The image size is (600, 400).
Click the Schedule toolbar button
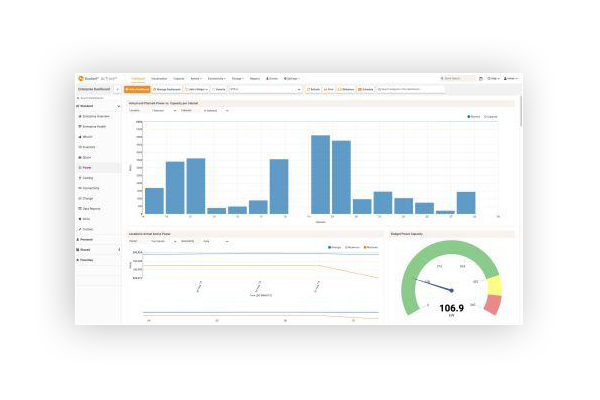click(x=366, y=89)
